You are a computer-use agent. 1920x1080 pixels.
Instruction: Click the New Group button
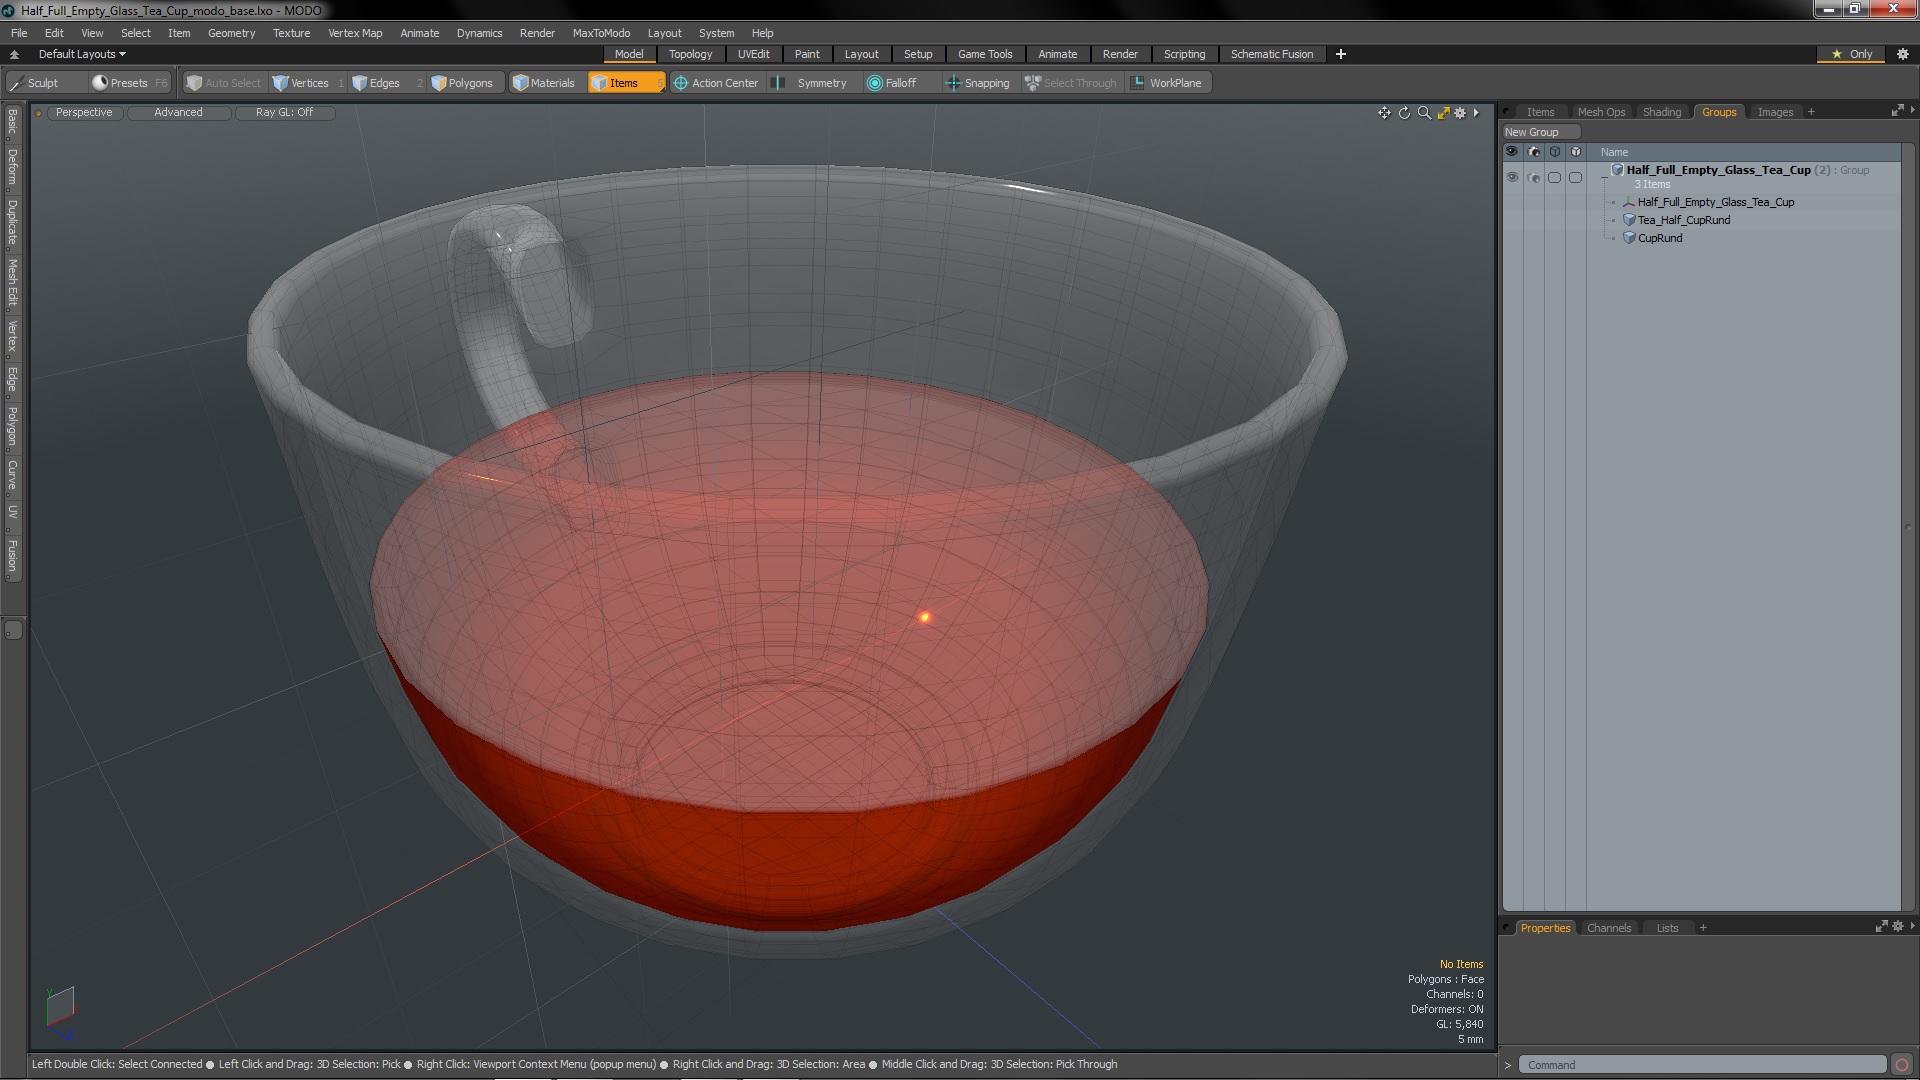click(x=1540, y=132)
